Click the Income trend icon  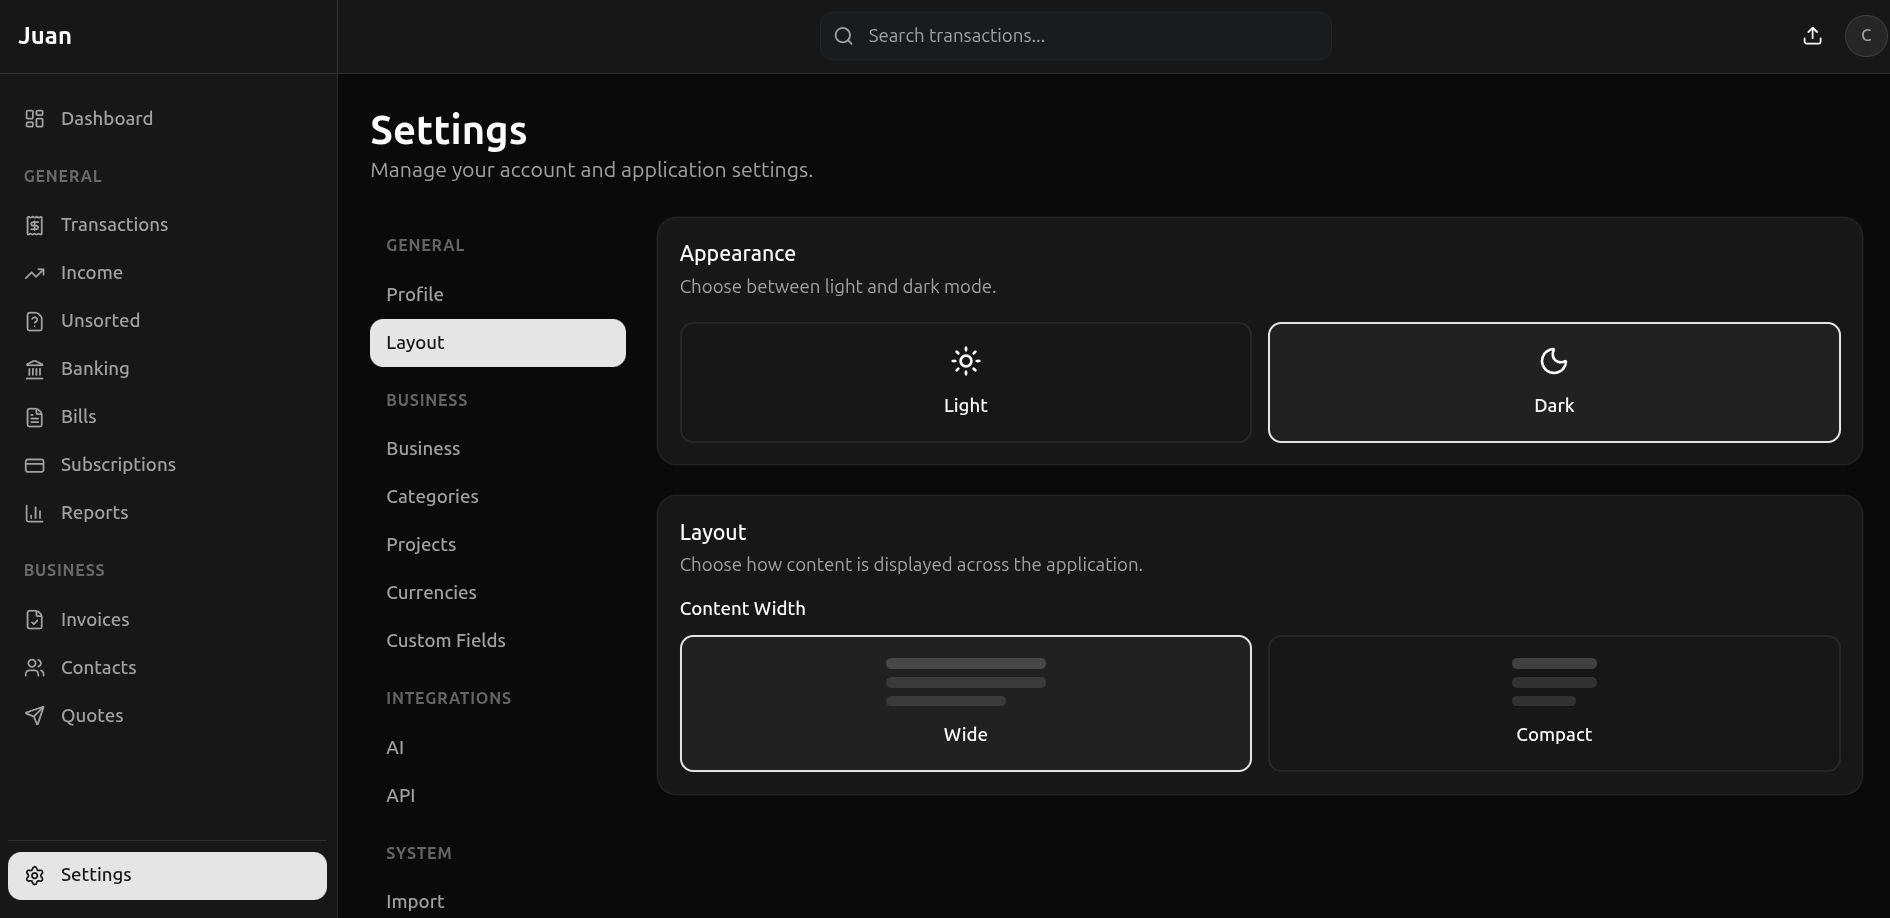(x=35, y=272)
